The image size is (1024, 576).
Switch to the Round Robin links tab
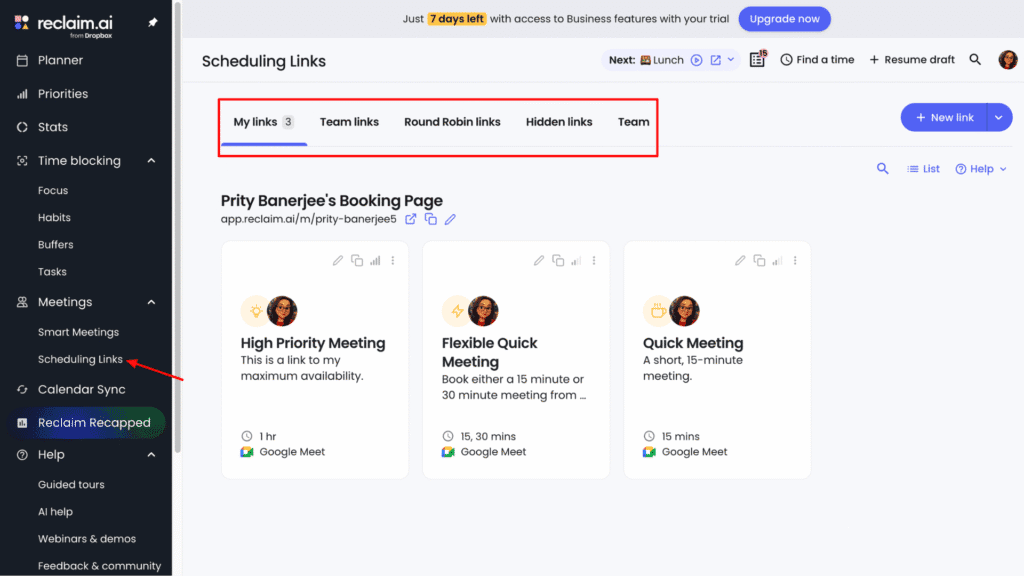[452, 121]
